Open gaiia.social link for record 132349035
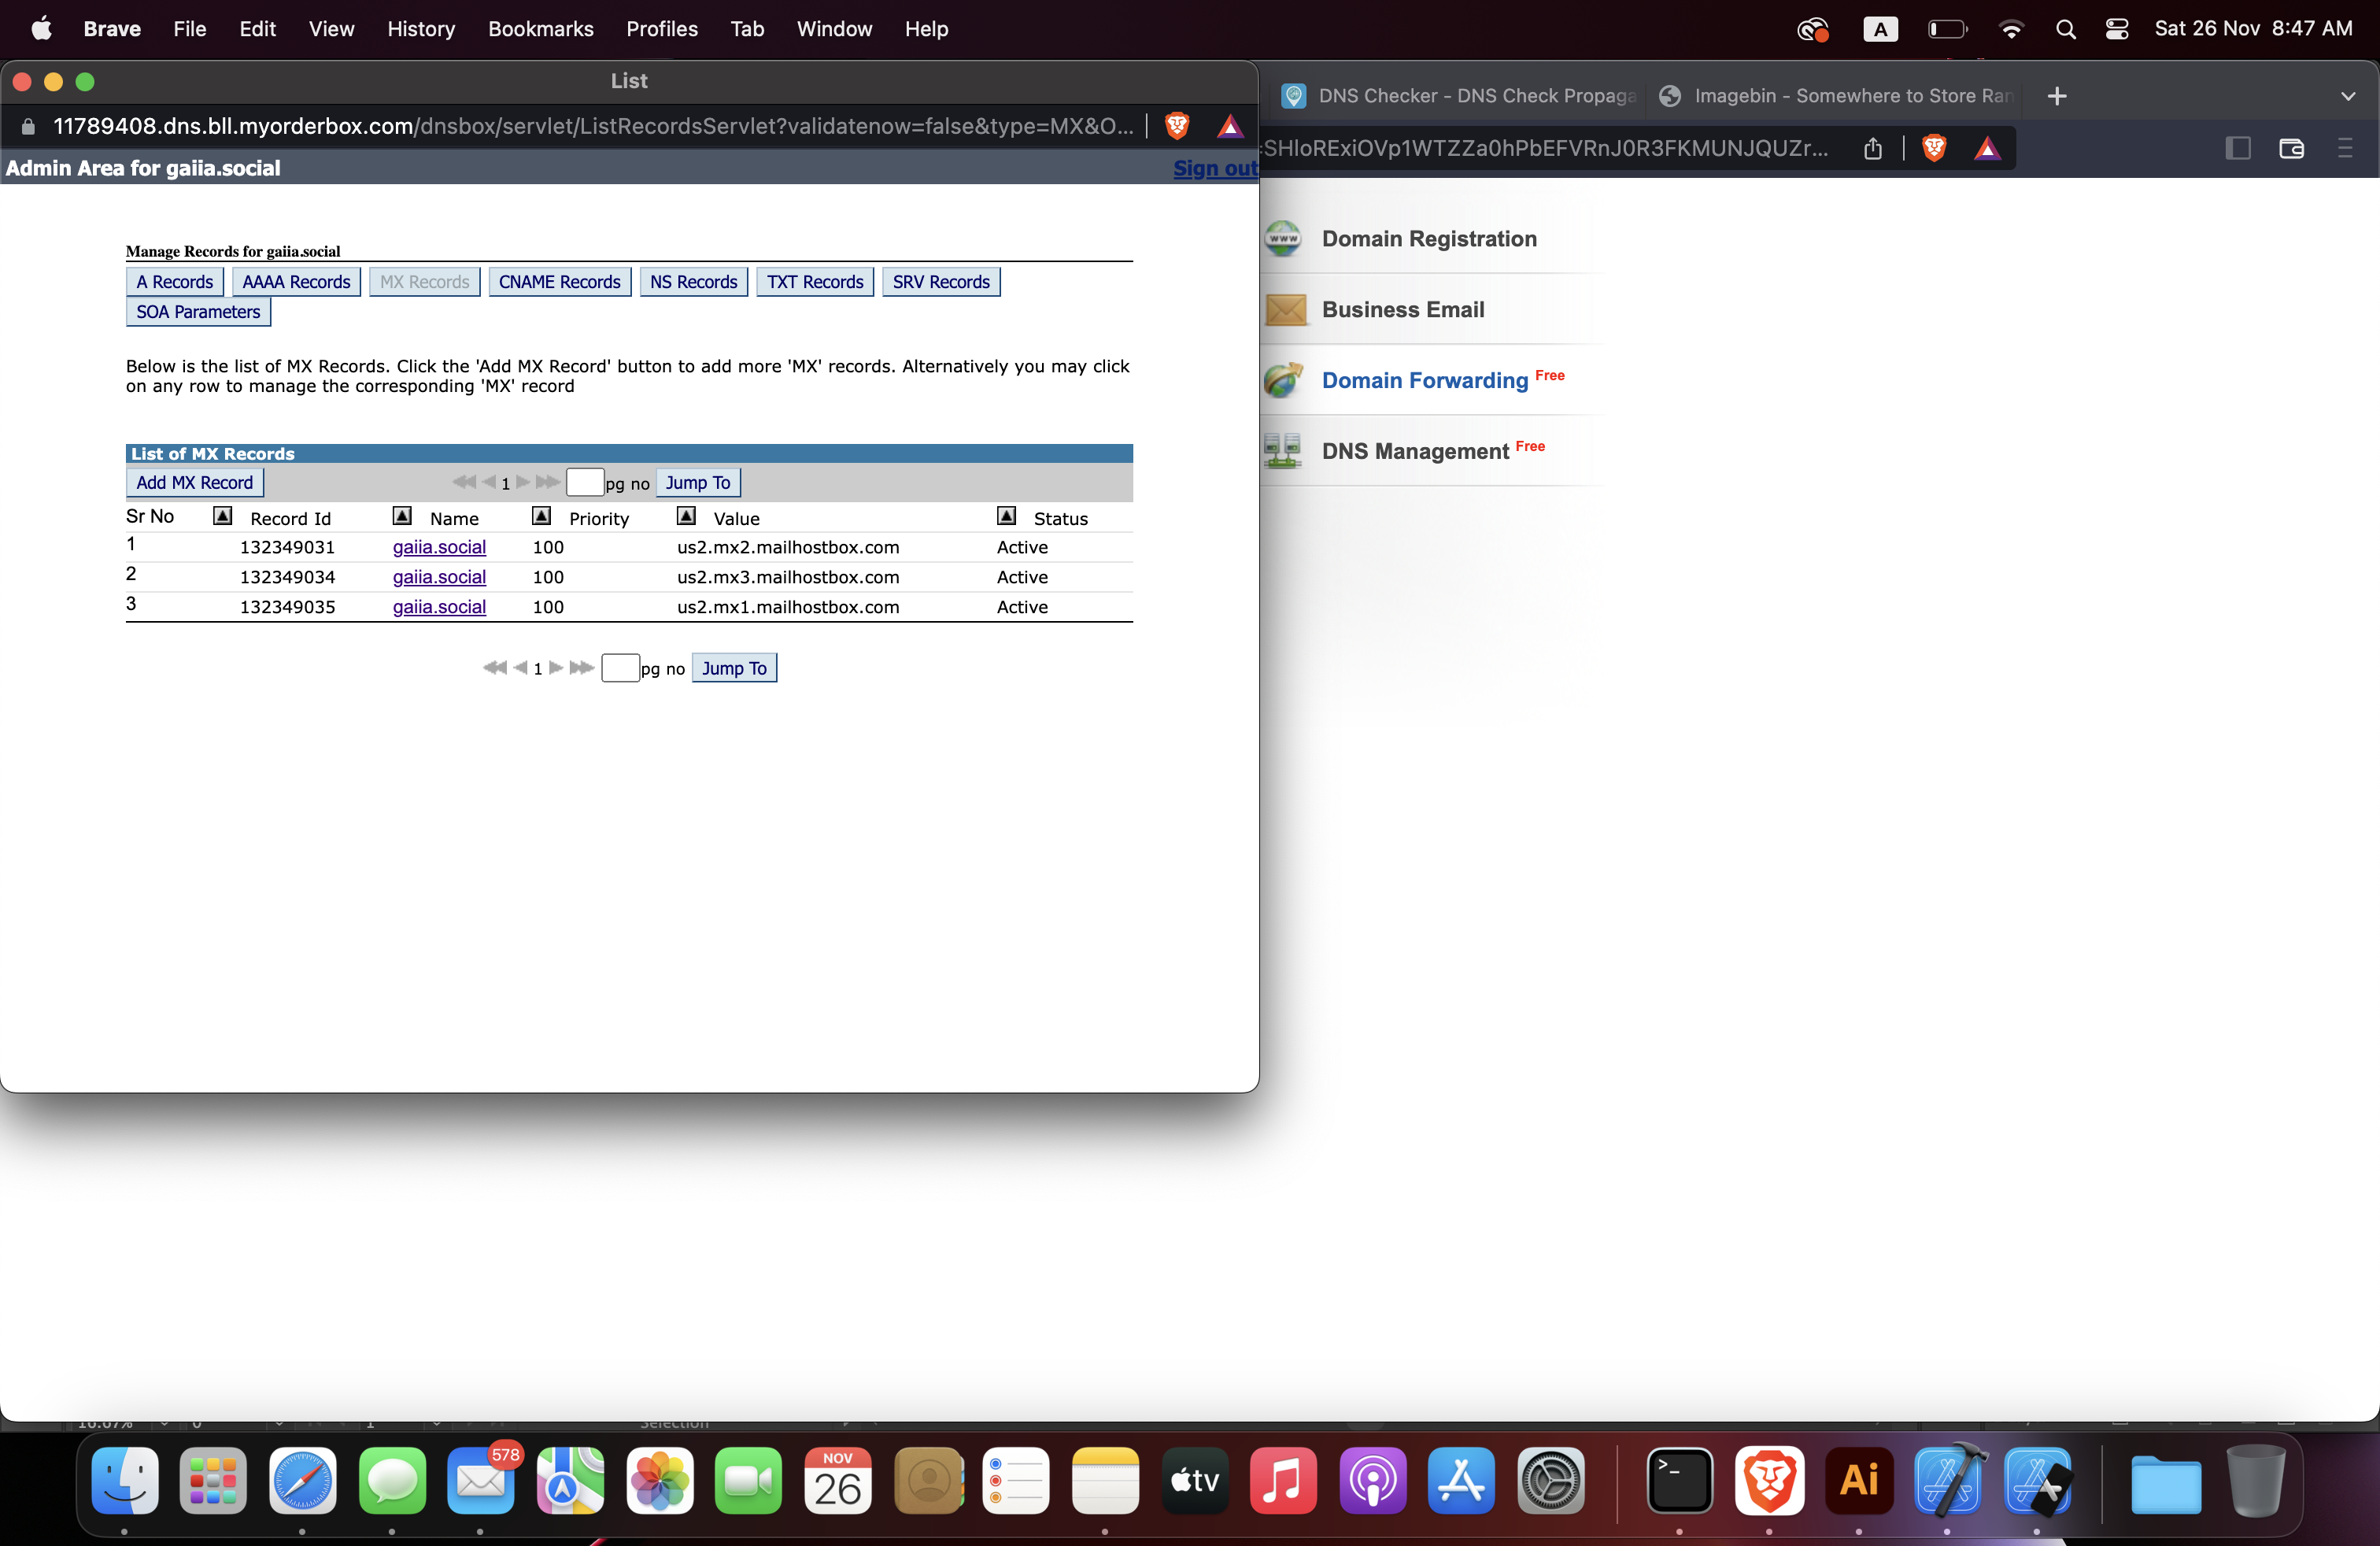 439,607
